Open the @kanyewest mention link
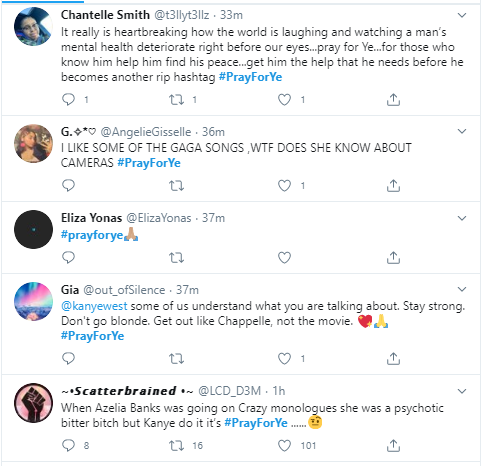This screenshot has height=466, width=483. 94,306
